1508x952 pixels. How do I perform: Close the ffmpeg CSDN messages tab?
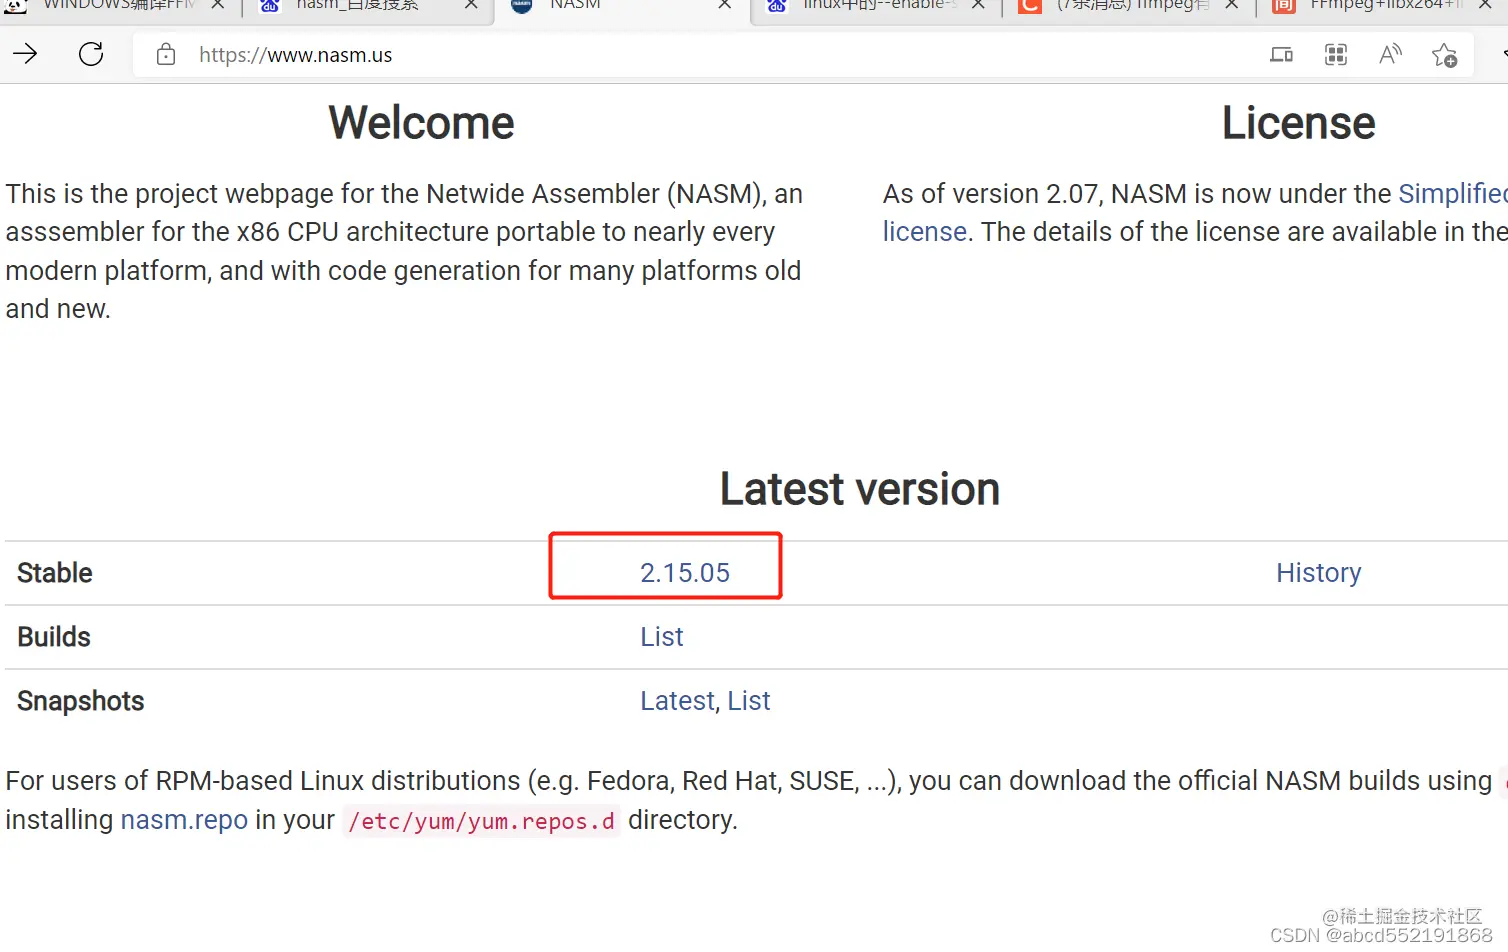point(1232,5)
